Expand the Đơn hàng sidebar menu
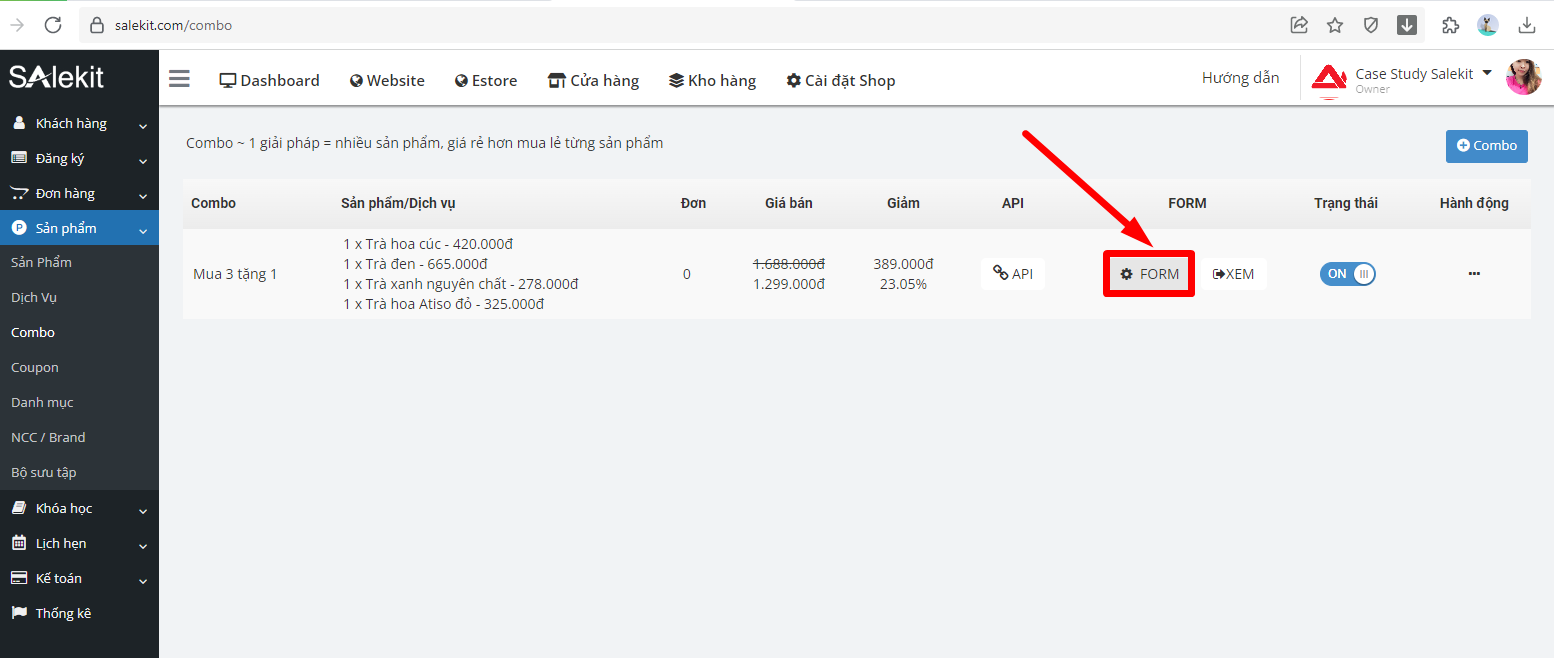 point(79,194)
